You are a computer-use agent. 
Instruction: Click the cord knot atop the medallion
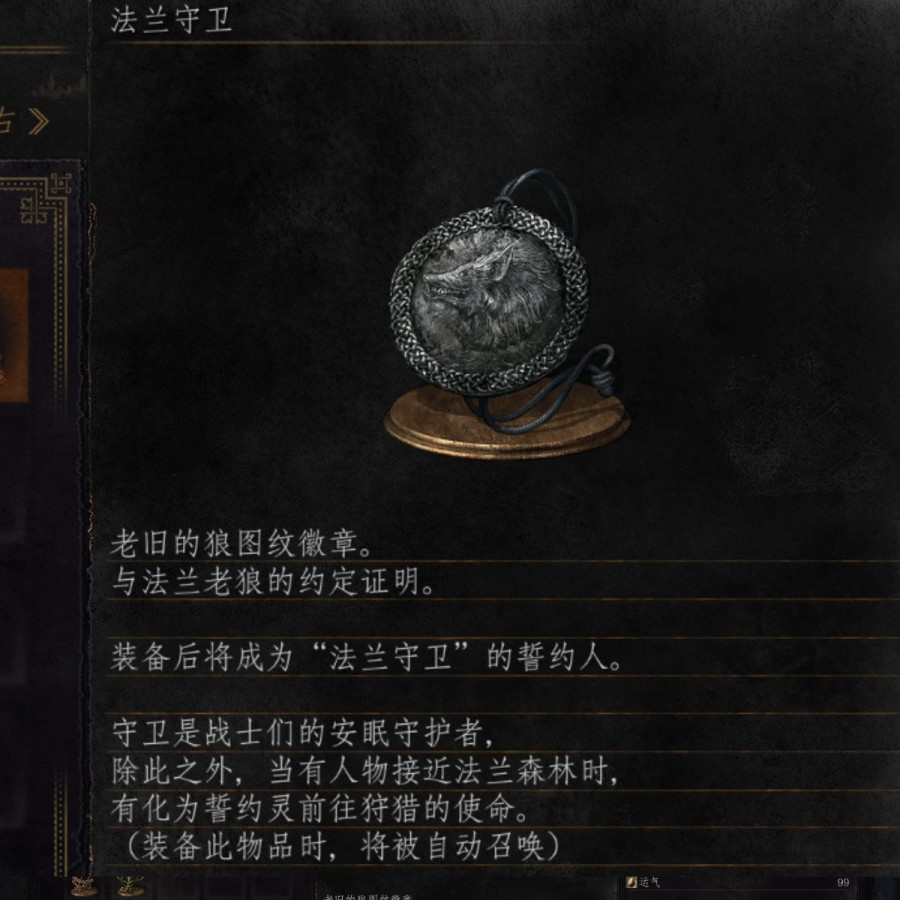coord(504,205)
